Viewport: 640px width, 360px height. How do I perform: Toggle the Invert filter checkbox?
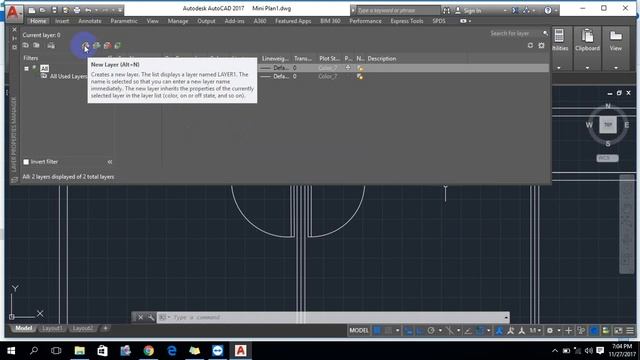coord(26,162)
